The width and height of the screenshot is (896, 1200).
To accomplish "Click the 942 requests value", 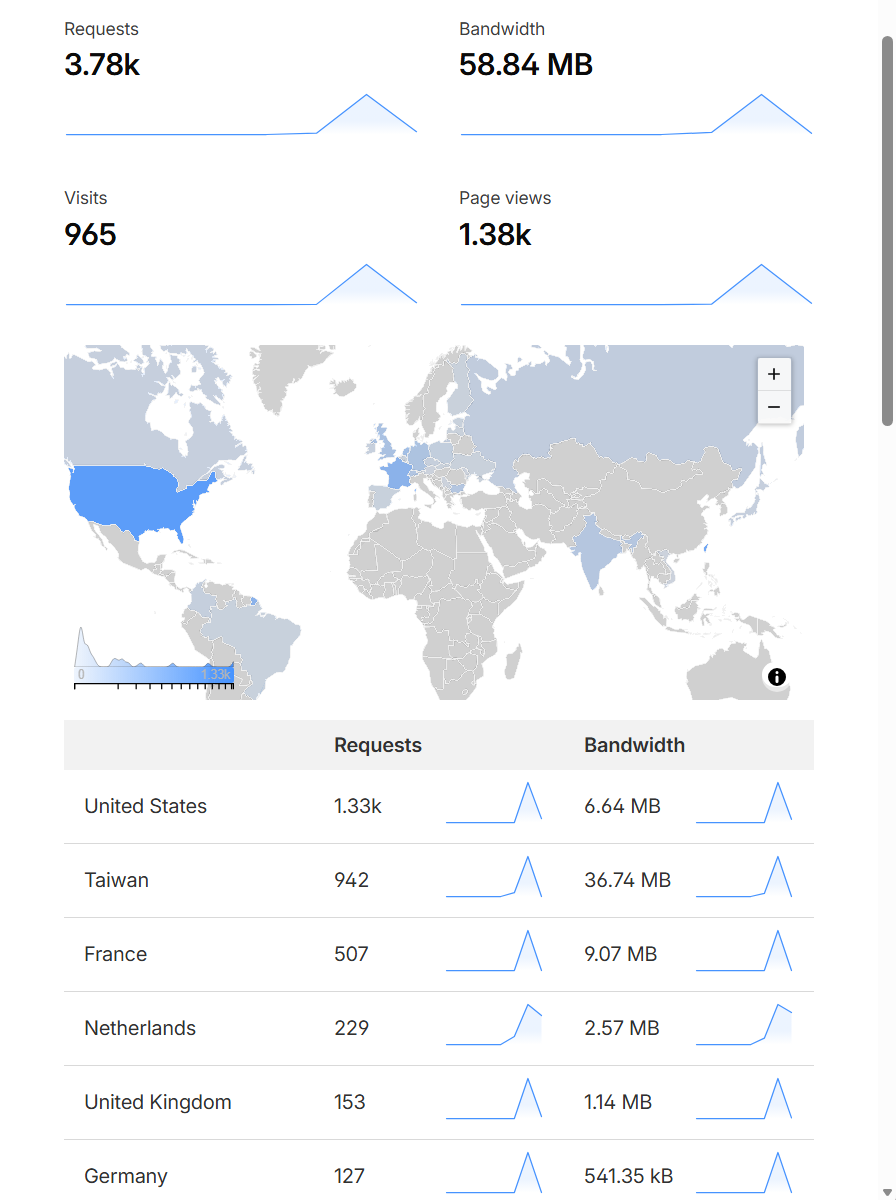I will coord(352,880).
